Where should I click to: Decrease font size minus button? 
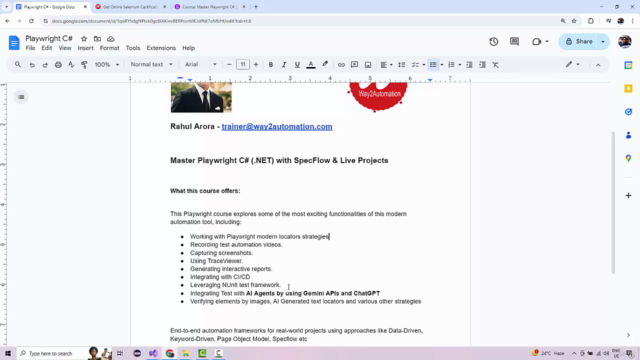(229, 64)
